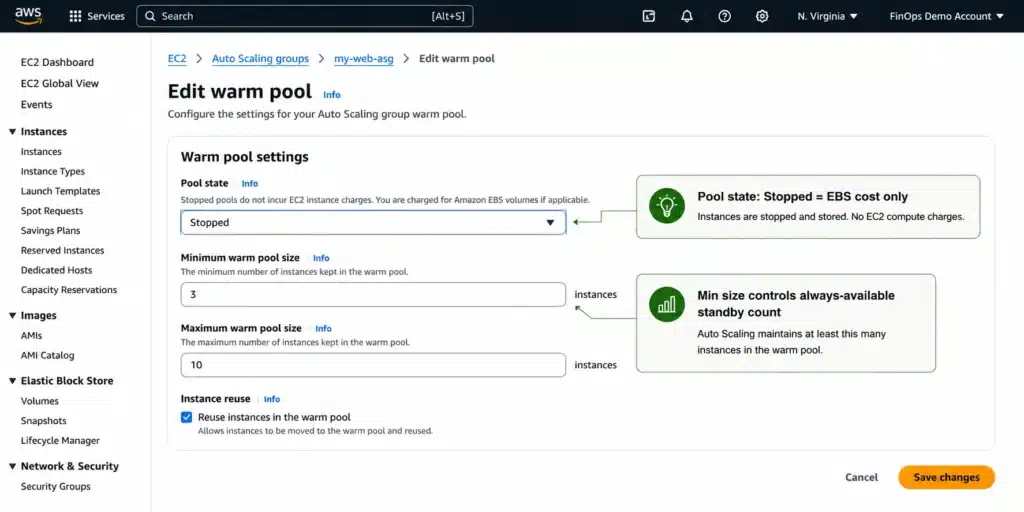Open Dedicated Hosts in sidebar

[x=57, y=270]
